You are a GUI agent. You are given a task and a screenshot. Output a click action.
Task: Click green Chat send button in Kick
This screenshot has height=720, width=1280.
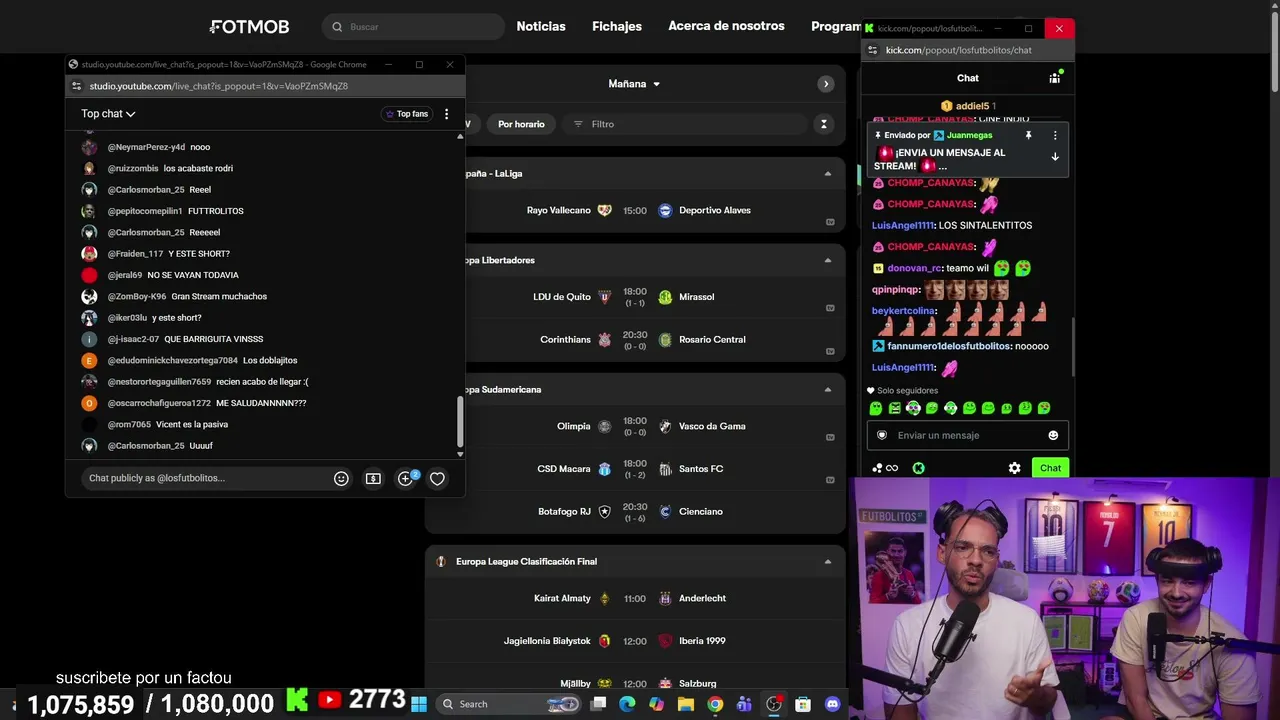(x=1050, y=468)
